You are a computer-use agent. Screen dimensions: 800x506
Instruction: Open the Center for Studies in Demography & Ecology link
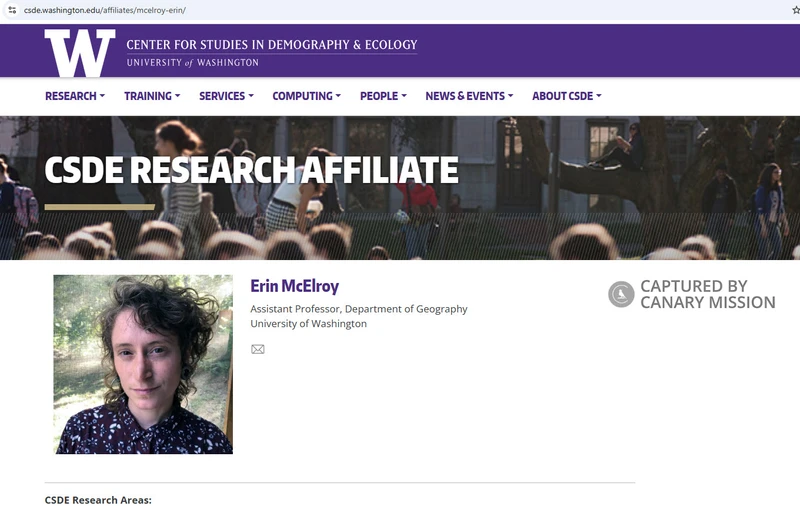coord(272,45)
